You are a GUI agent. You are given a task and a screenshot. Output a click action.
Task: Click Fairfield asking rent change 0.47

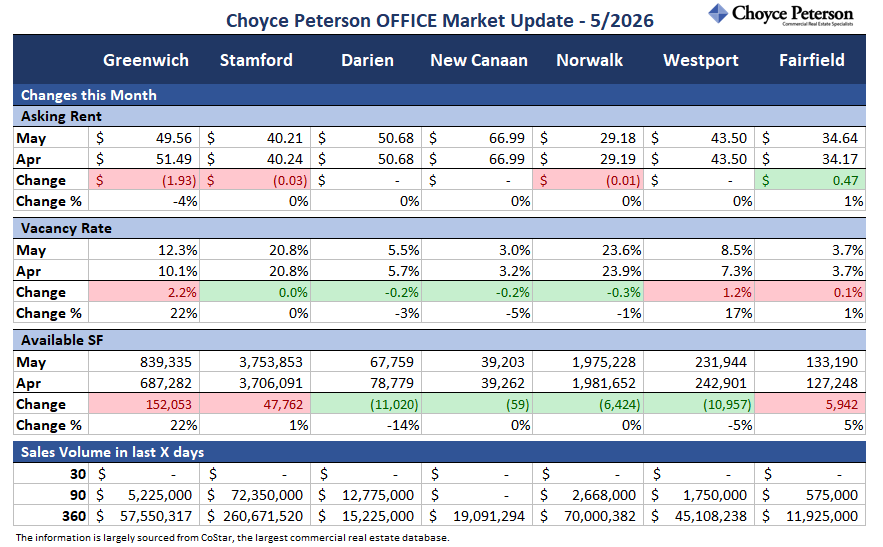(846, 181)
